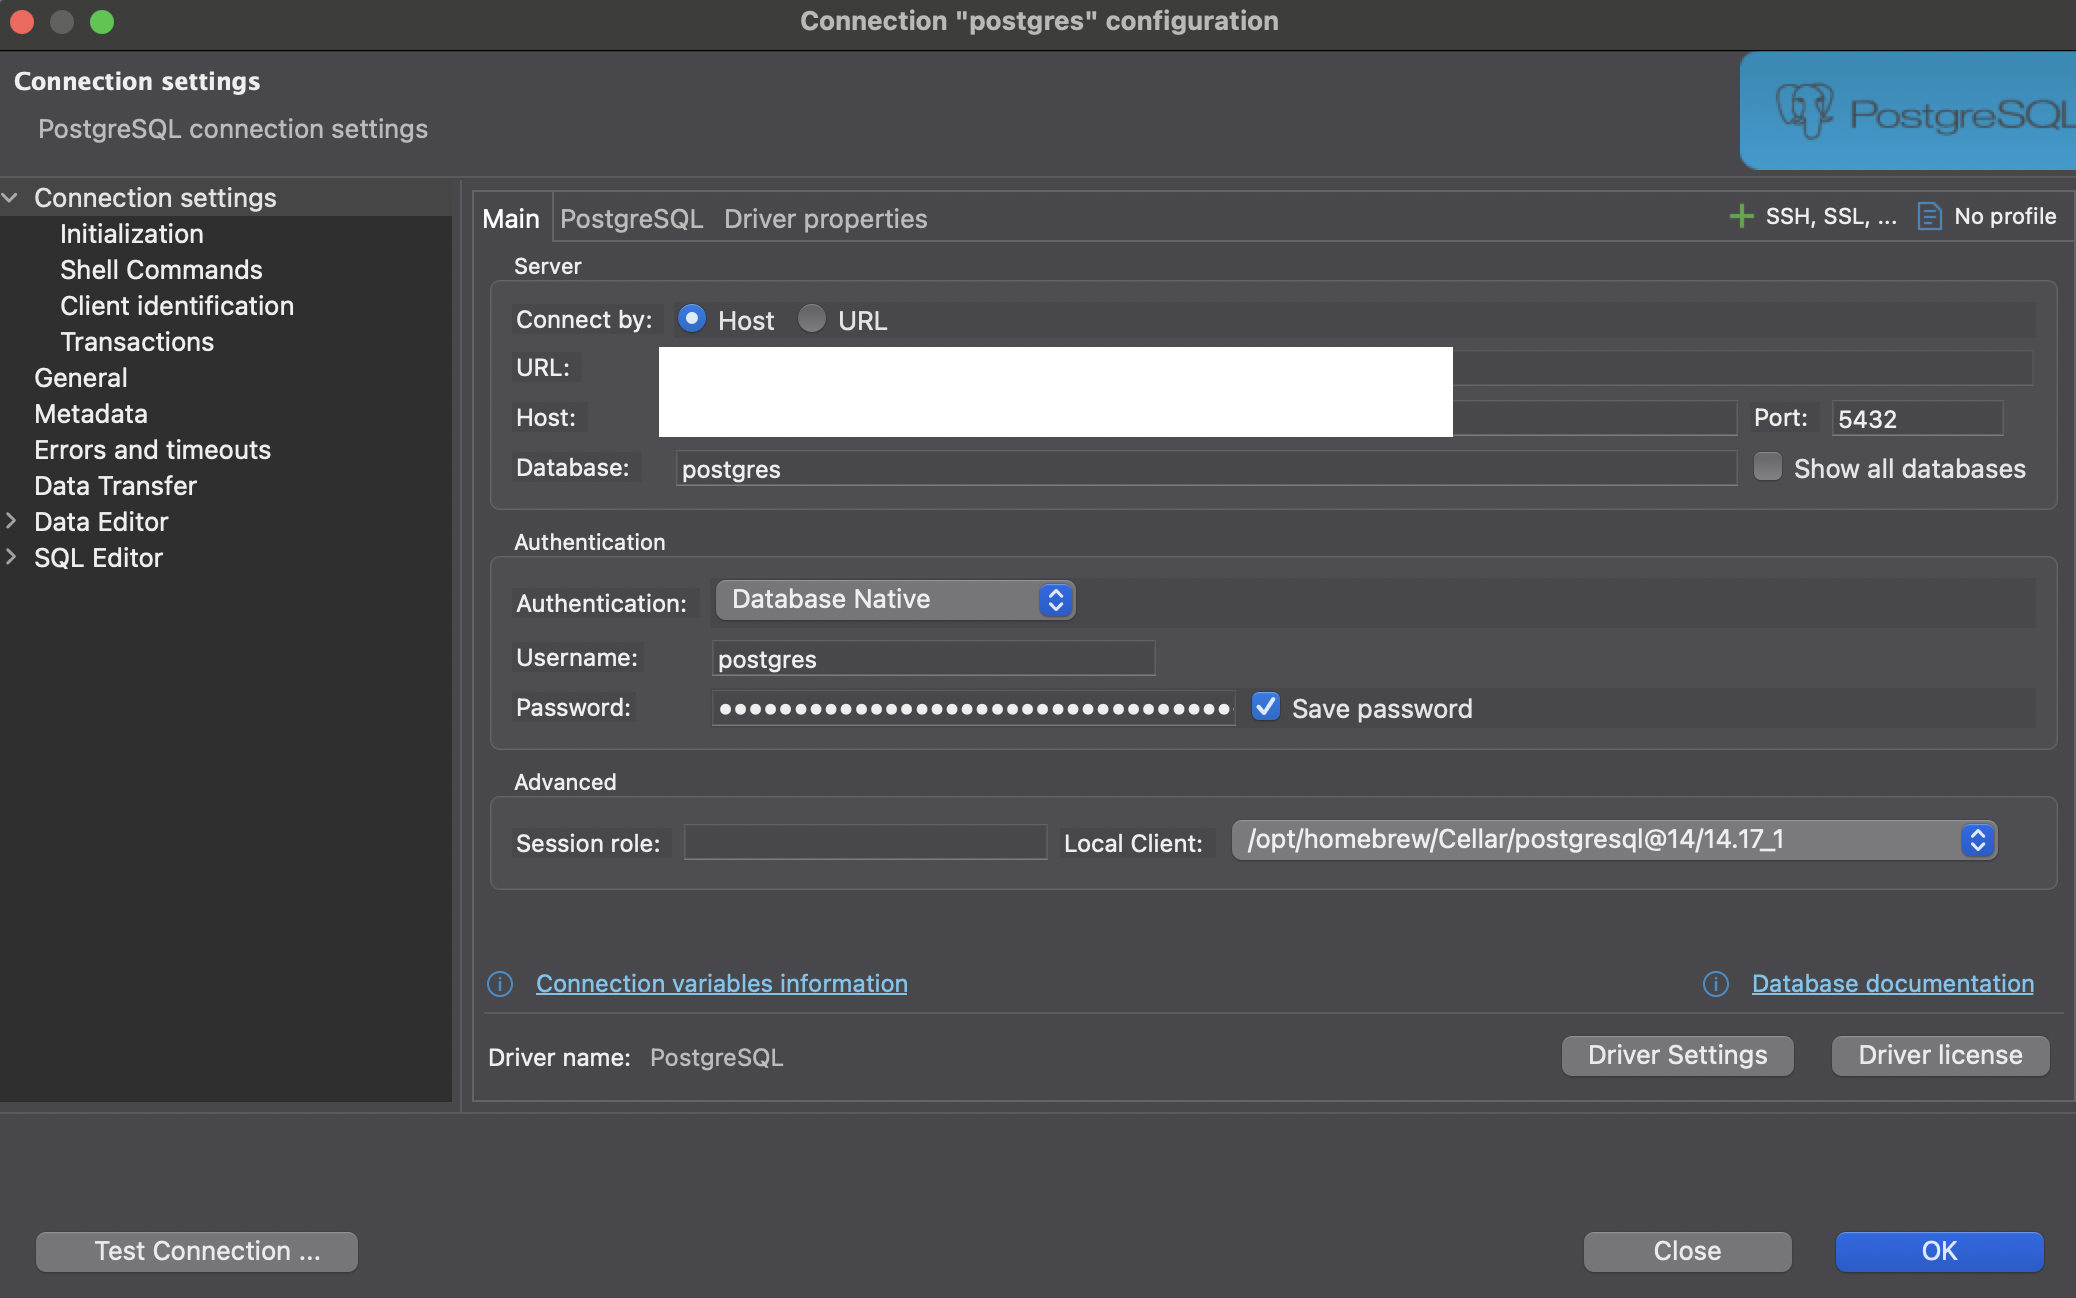Click the Close button
Viewport: 2076px width, 1298px height.
coord(1688,1251)
